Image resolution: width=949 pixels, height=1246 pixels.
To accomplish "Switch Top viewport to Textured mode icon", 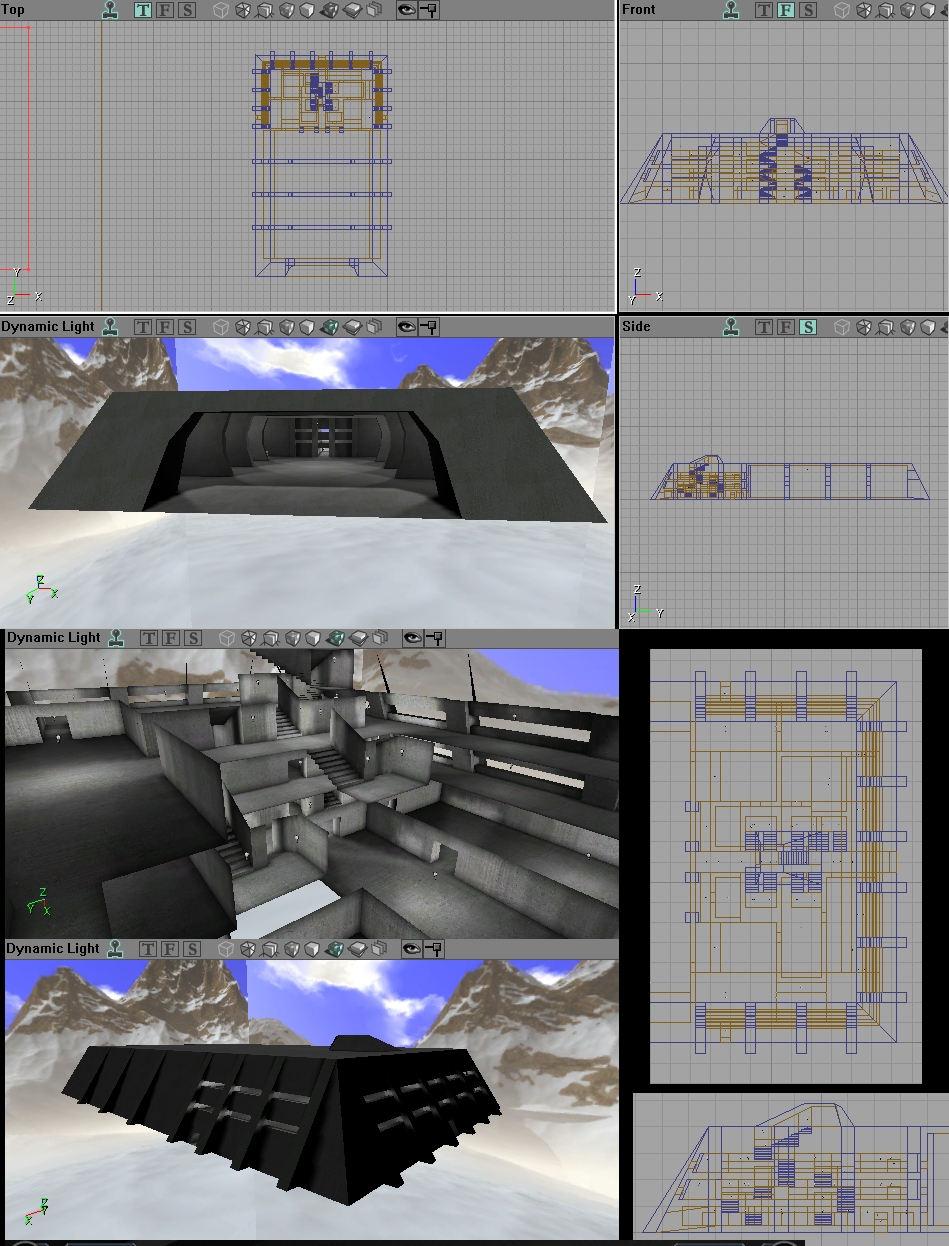I will point(352,10).
